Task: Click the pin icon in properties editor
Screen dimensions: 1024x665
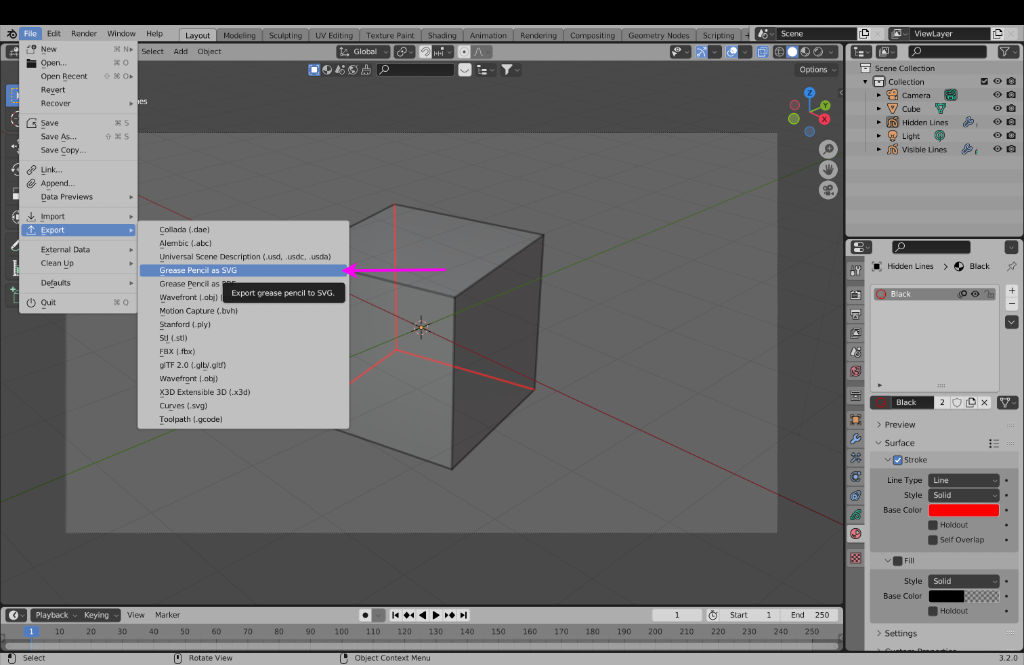Action: [1011, 266]
